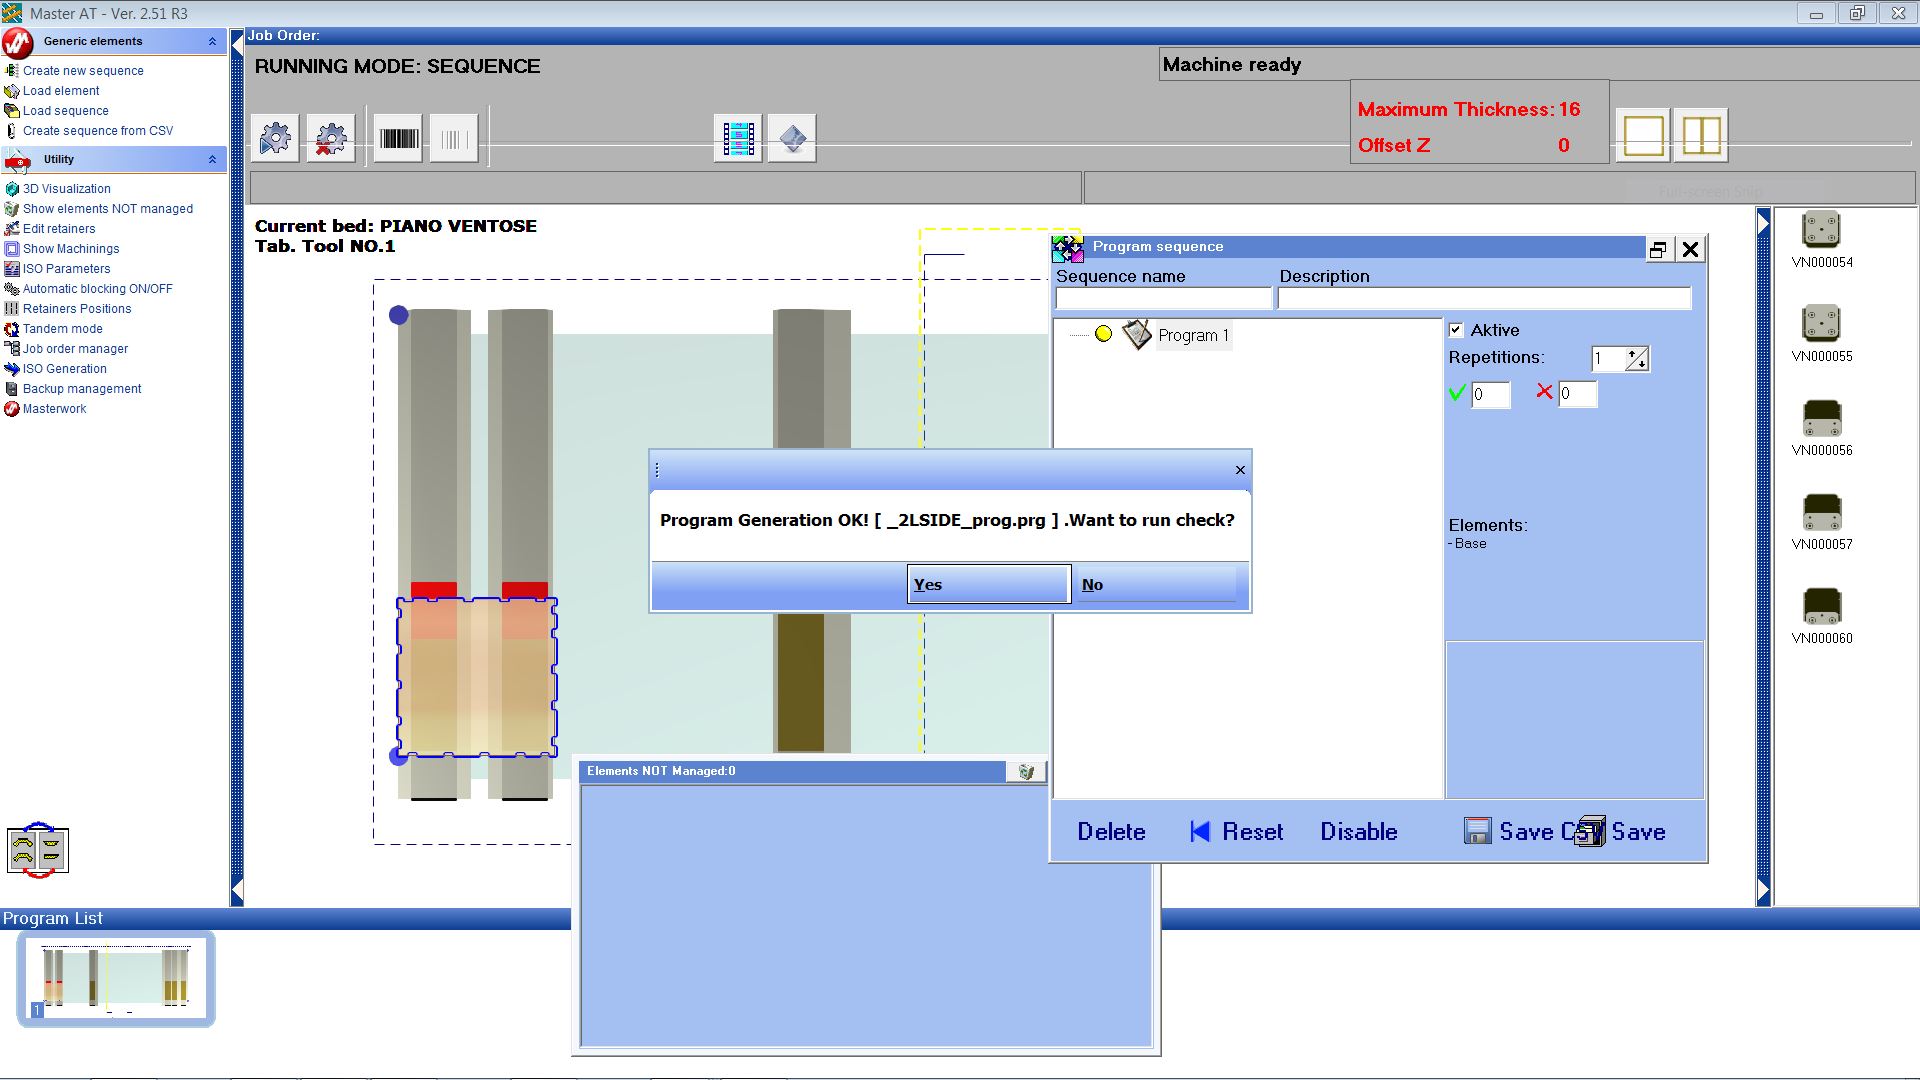
Task: Collapse the Generic elements section
Action: (x=212, y=41)
